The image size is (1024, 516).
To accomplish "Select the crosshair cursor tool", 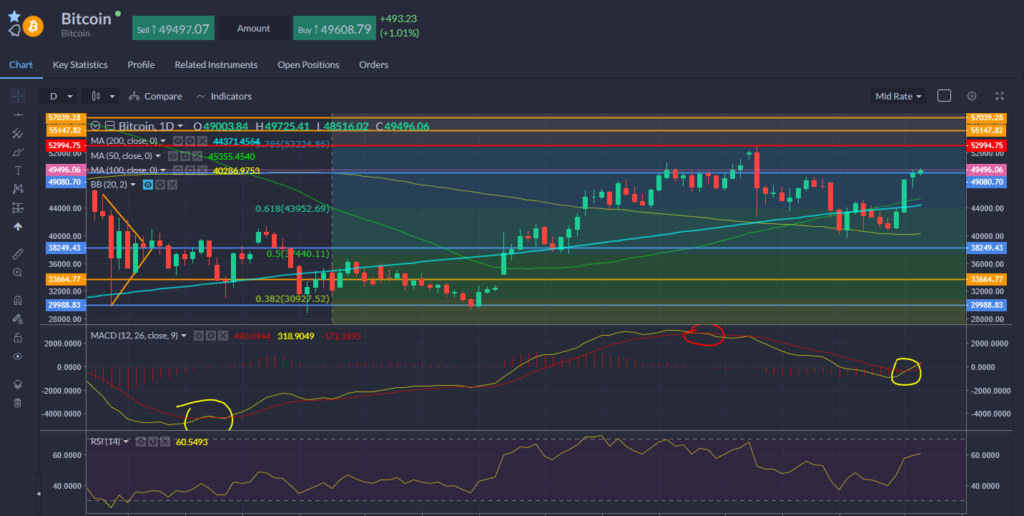I will (17, 97).
